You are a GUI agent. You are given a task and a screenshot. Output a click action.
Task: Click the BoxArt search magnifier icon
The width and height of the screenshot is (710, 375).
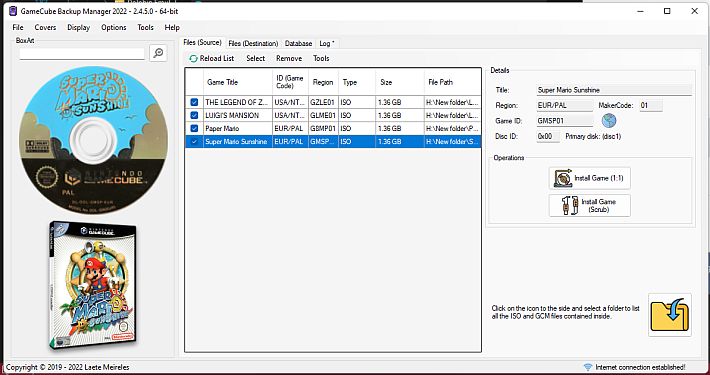pos(158,53)
